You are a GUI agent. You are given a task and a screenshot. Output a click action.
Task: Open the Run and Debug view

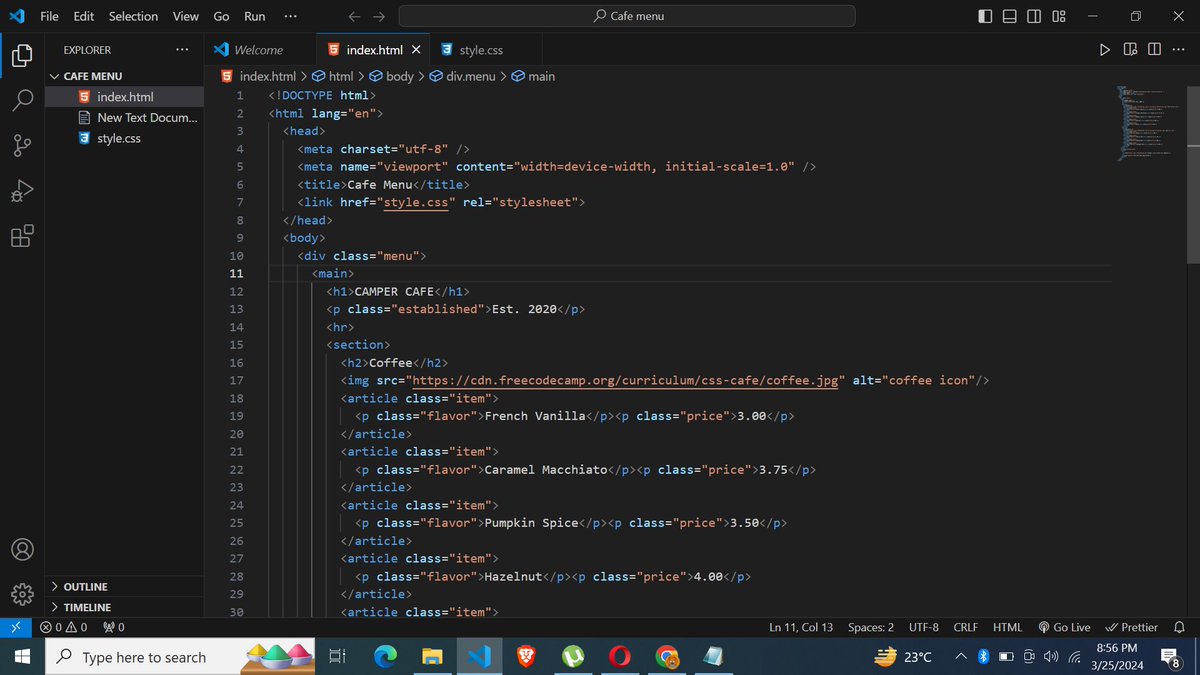22,192
